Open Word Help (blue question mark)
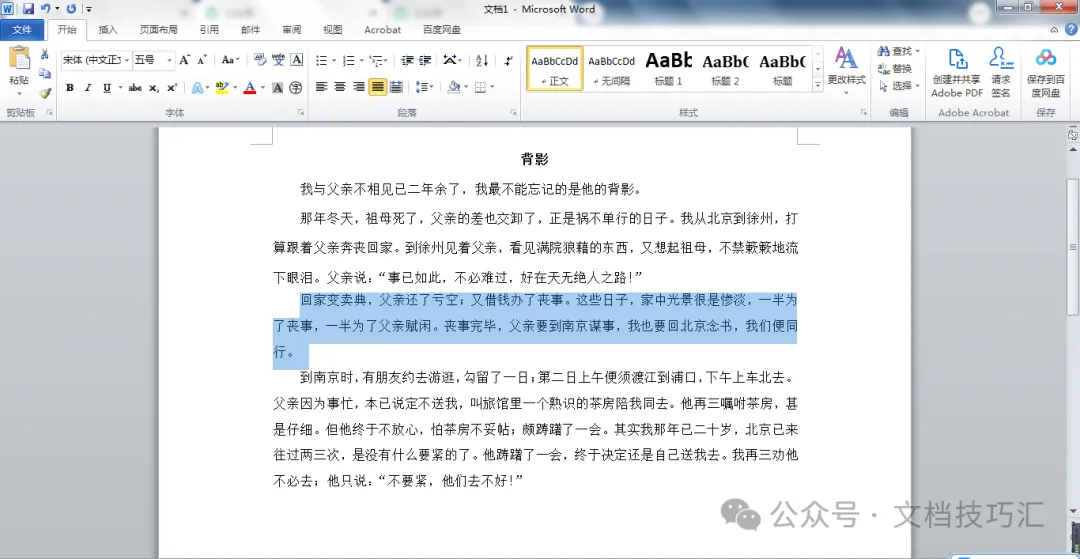This screenshot has width=1080, height=559. 1071,30
